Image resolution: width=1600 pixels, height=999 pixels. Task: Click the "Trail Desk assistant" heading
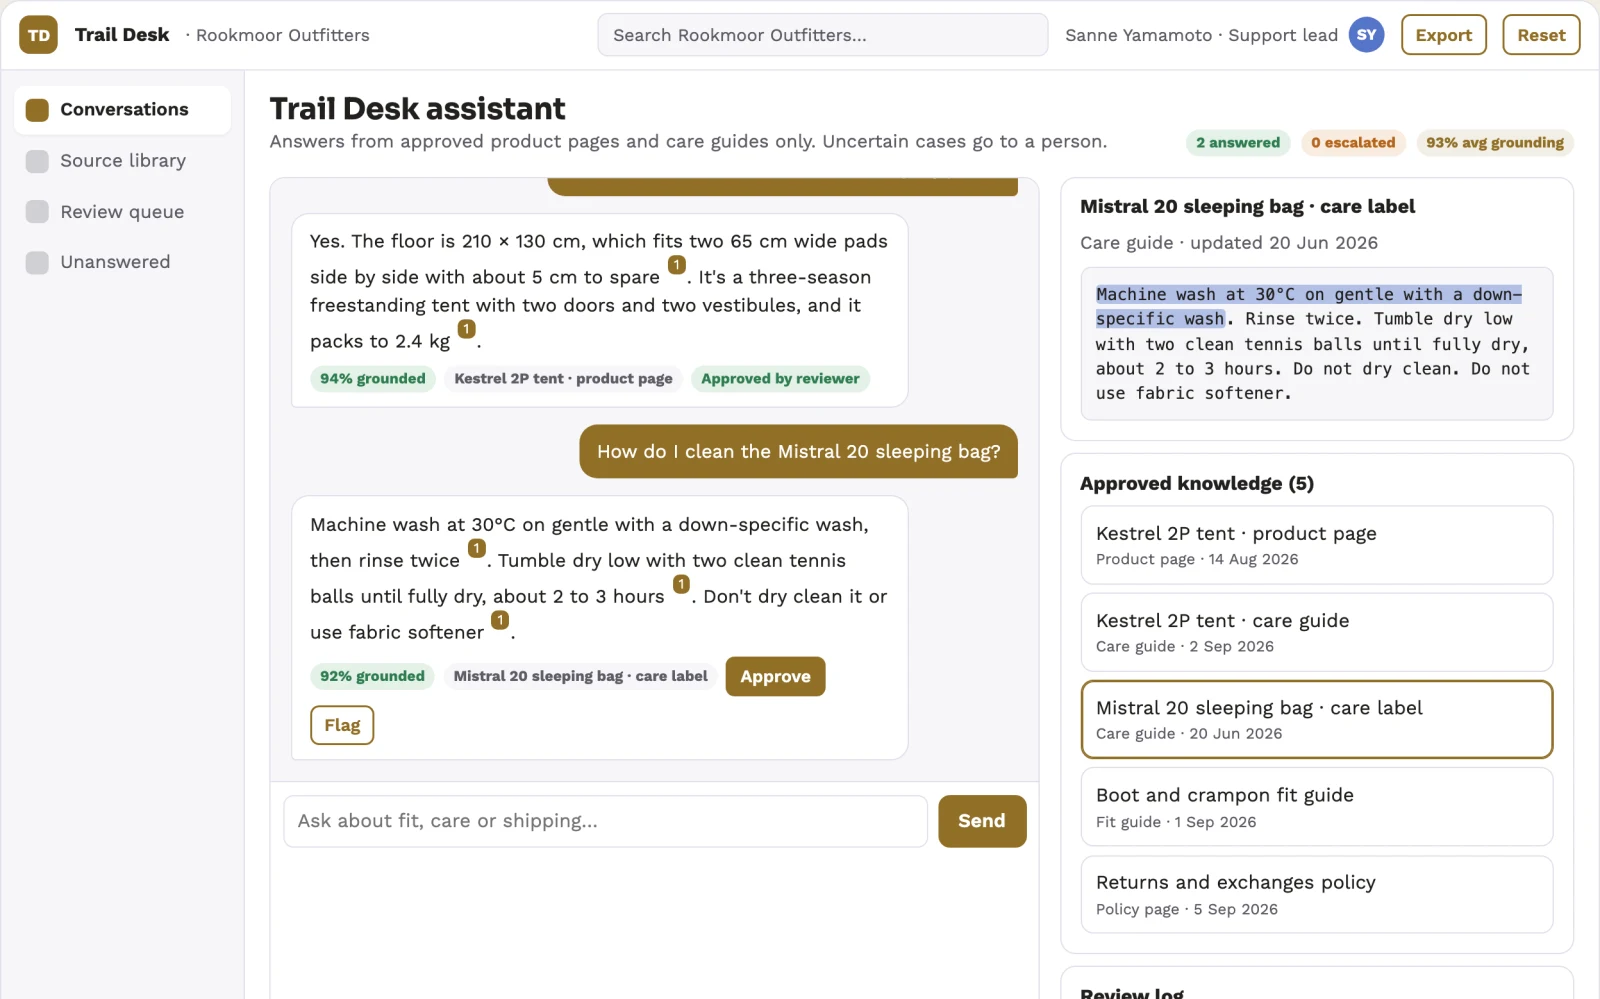(x=417, y=108)
